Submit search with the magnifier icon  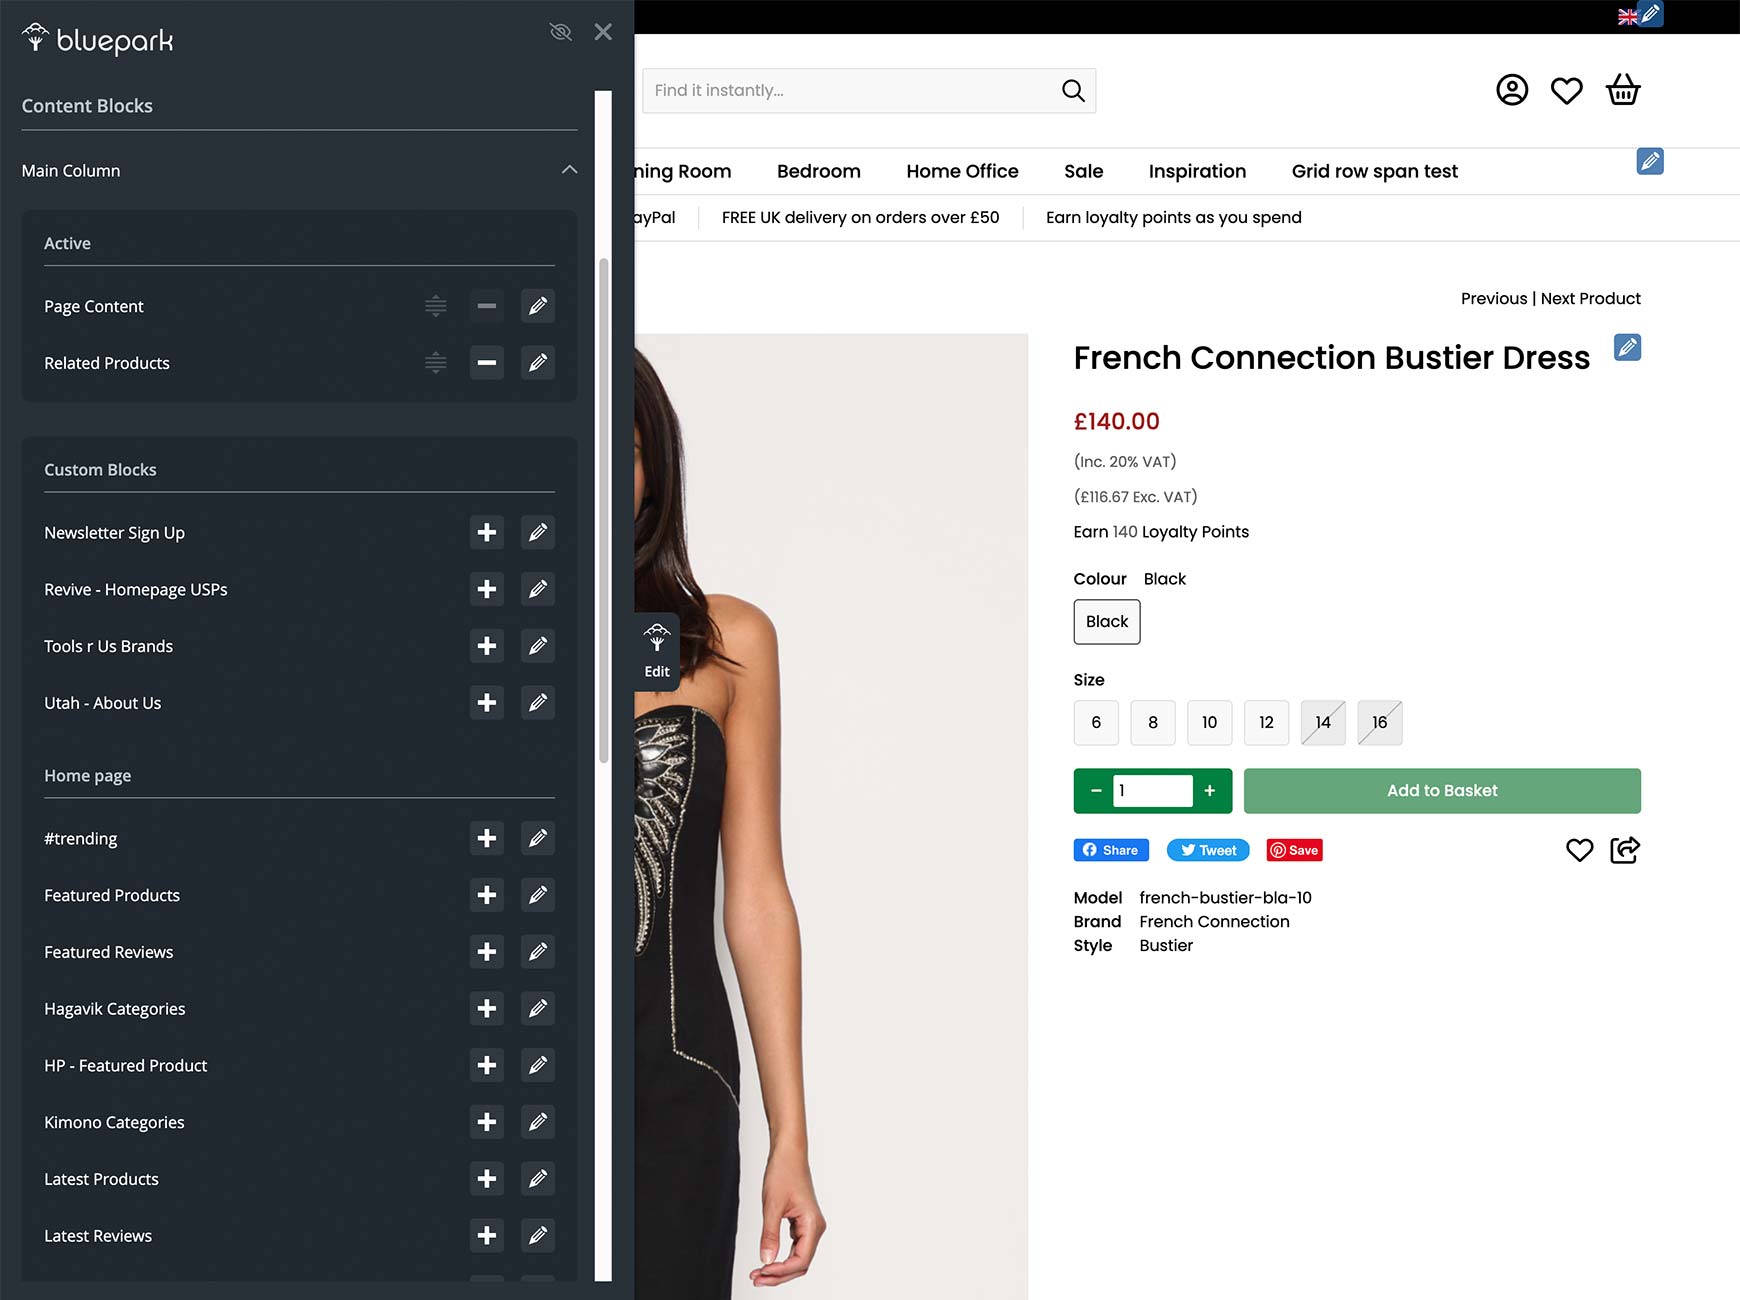[1073, 91]
